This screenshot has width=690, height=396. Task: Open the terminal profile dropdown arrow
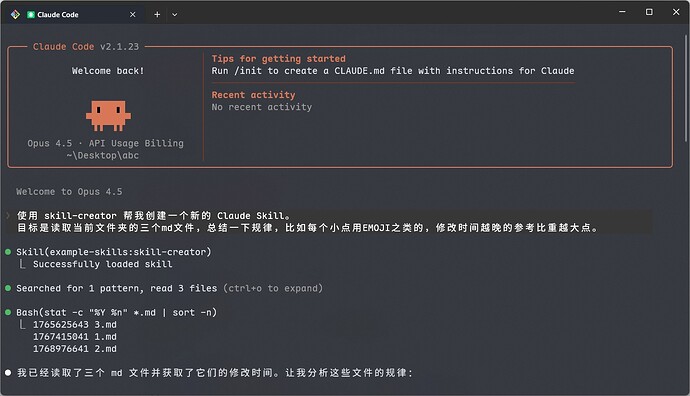[175, 15]
